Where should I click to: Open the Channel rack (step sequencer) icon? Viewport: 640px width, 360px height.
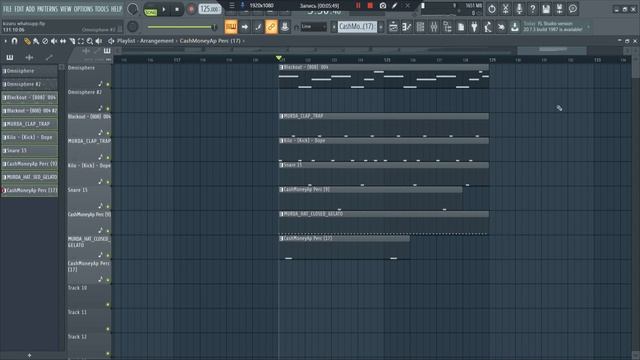[420, 27]
